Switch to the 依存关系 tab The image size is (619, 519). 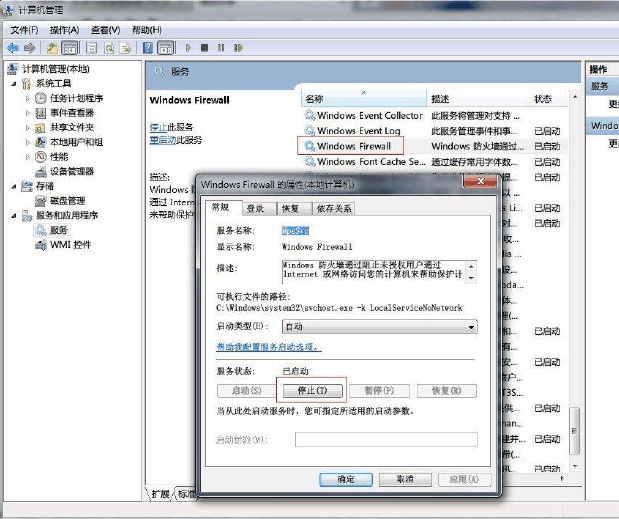[x=332, y=209]
